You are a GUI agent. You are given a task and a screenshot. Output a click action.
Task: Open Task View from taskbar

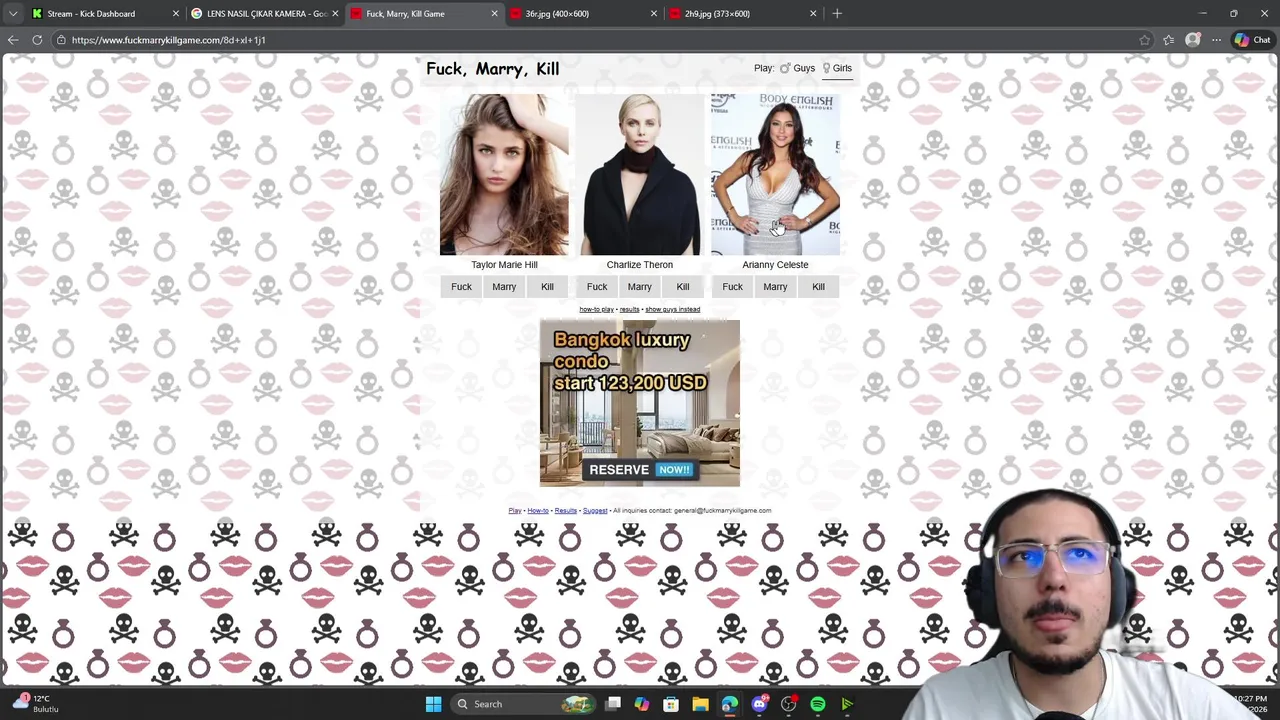point(613,704)
